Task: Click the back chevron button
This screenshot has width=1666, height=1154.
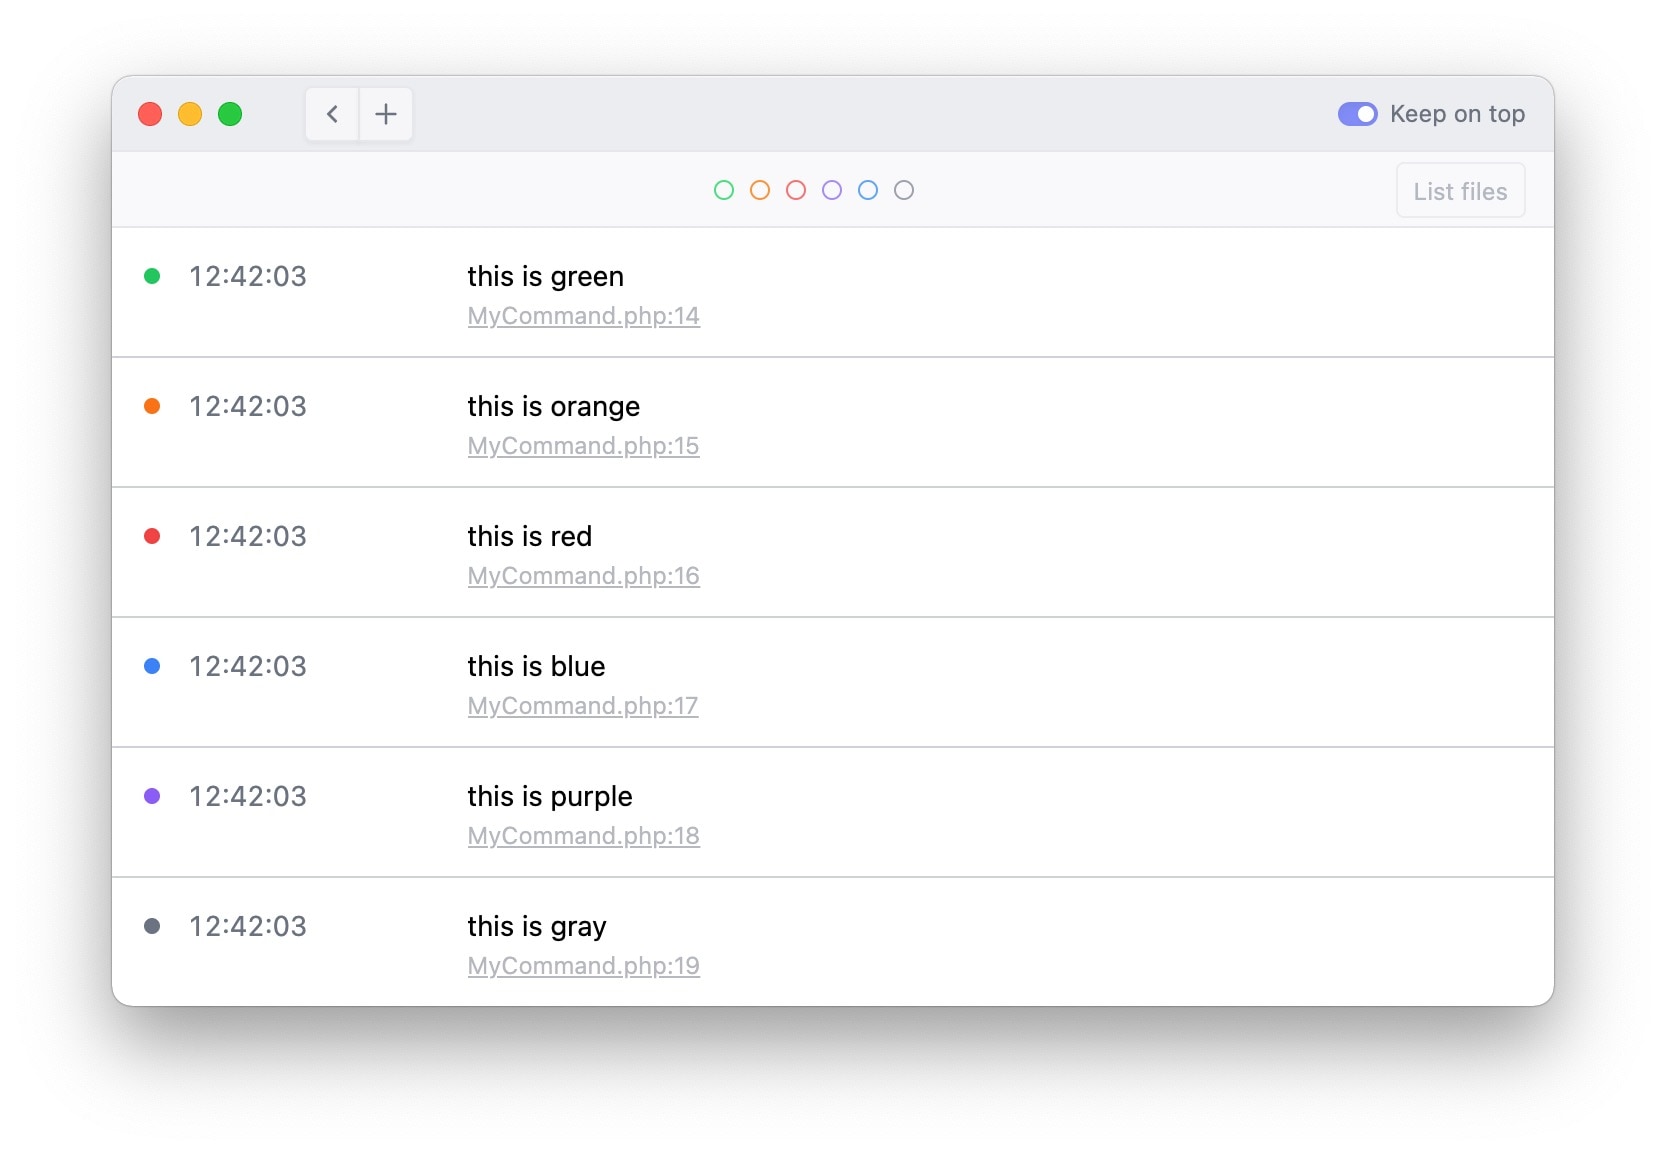Action: click(x=332, y=114)
